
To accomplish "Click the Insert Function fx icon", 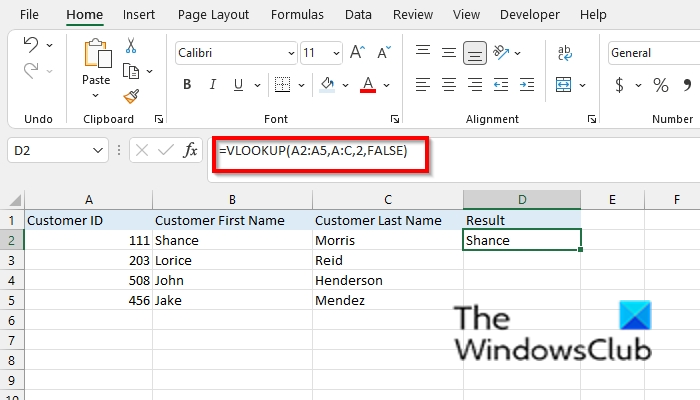I will pos(190,150).
